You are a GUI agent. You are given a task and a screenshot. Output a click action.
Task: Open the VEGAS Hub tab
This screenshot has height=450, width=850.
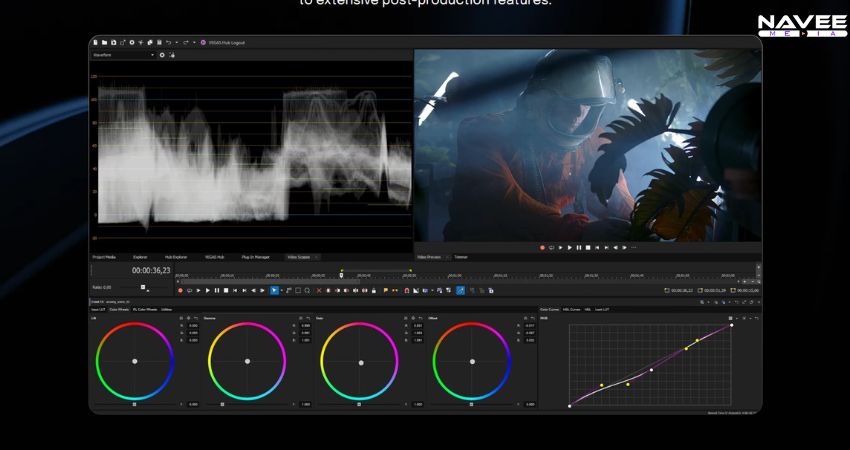pyautogui.click(x=214, y=257)
